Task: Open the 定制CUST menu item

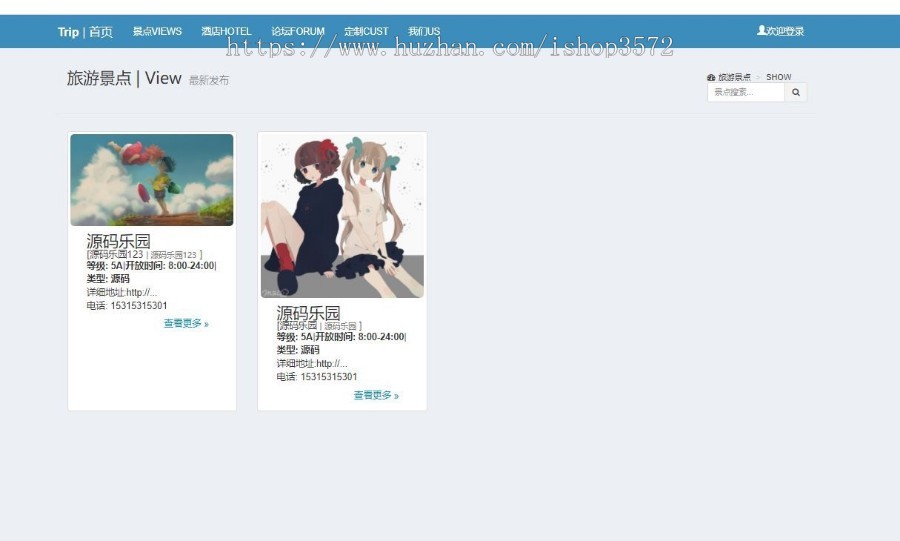Action: [366, 32]
